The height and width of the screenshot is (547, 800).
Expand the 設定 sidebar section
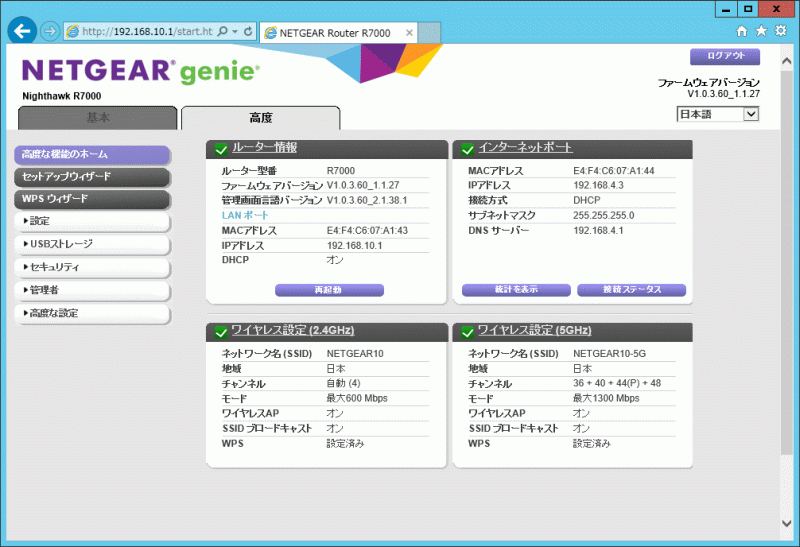(x=92, y=221)
